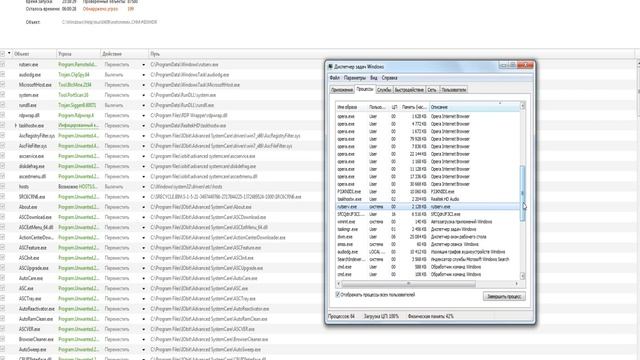This screenshot has height=360, width=640.
Task: Open action dropdown for AscRegistryFilter.sys row
Action: pos(143,136)
